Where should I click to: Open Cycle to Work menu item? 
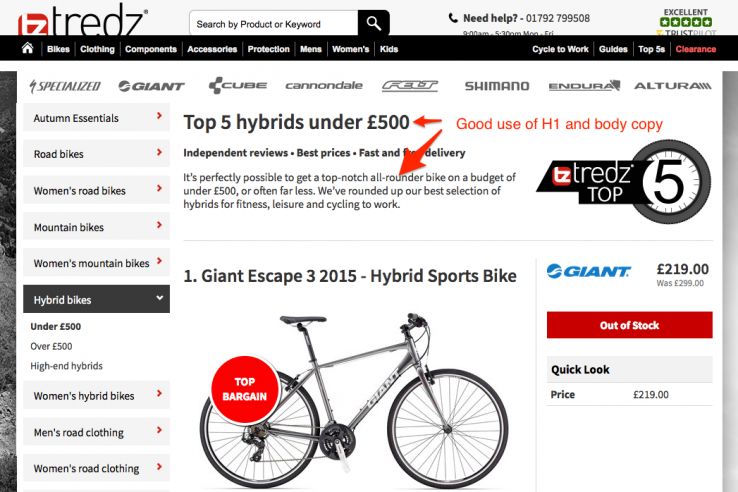tap(560, 49)
